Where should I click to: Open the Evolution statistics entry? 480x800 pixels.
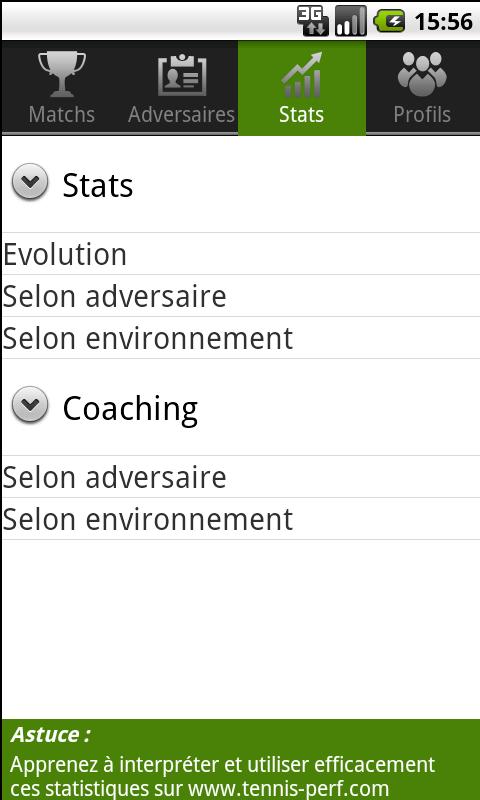[241, 254]
